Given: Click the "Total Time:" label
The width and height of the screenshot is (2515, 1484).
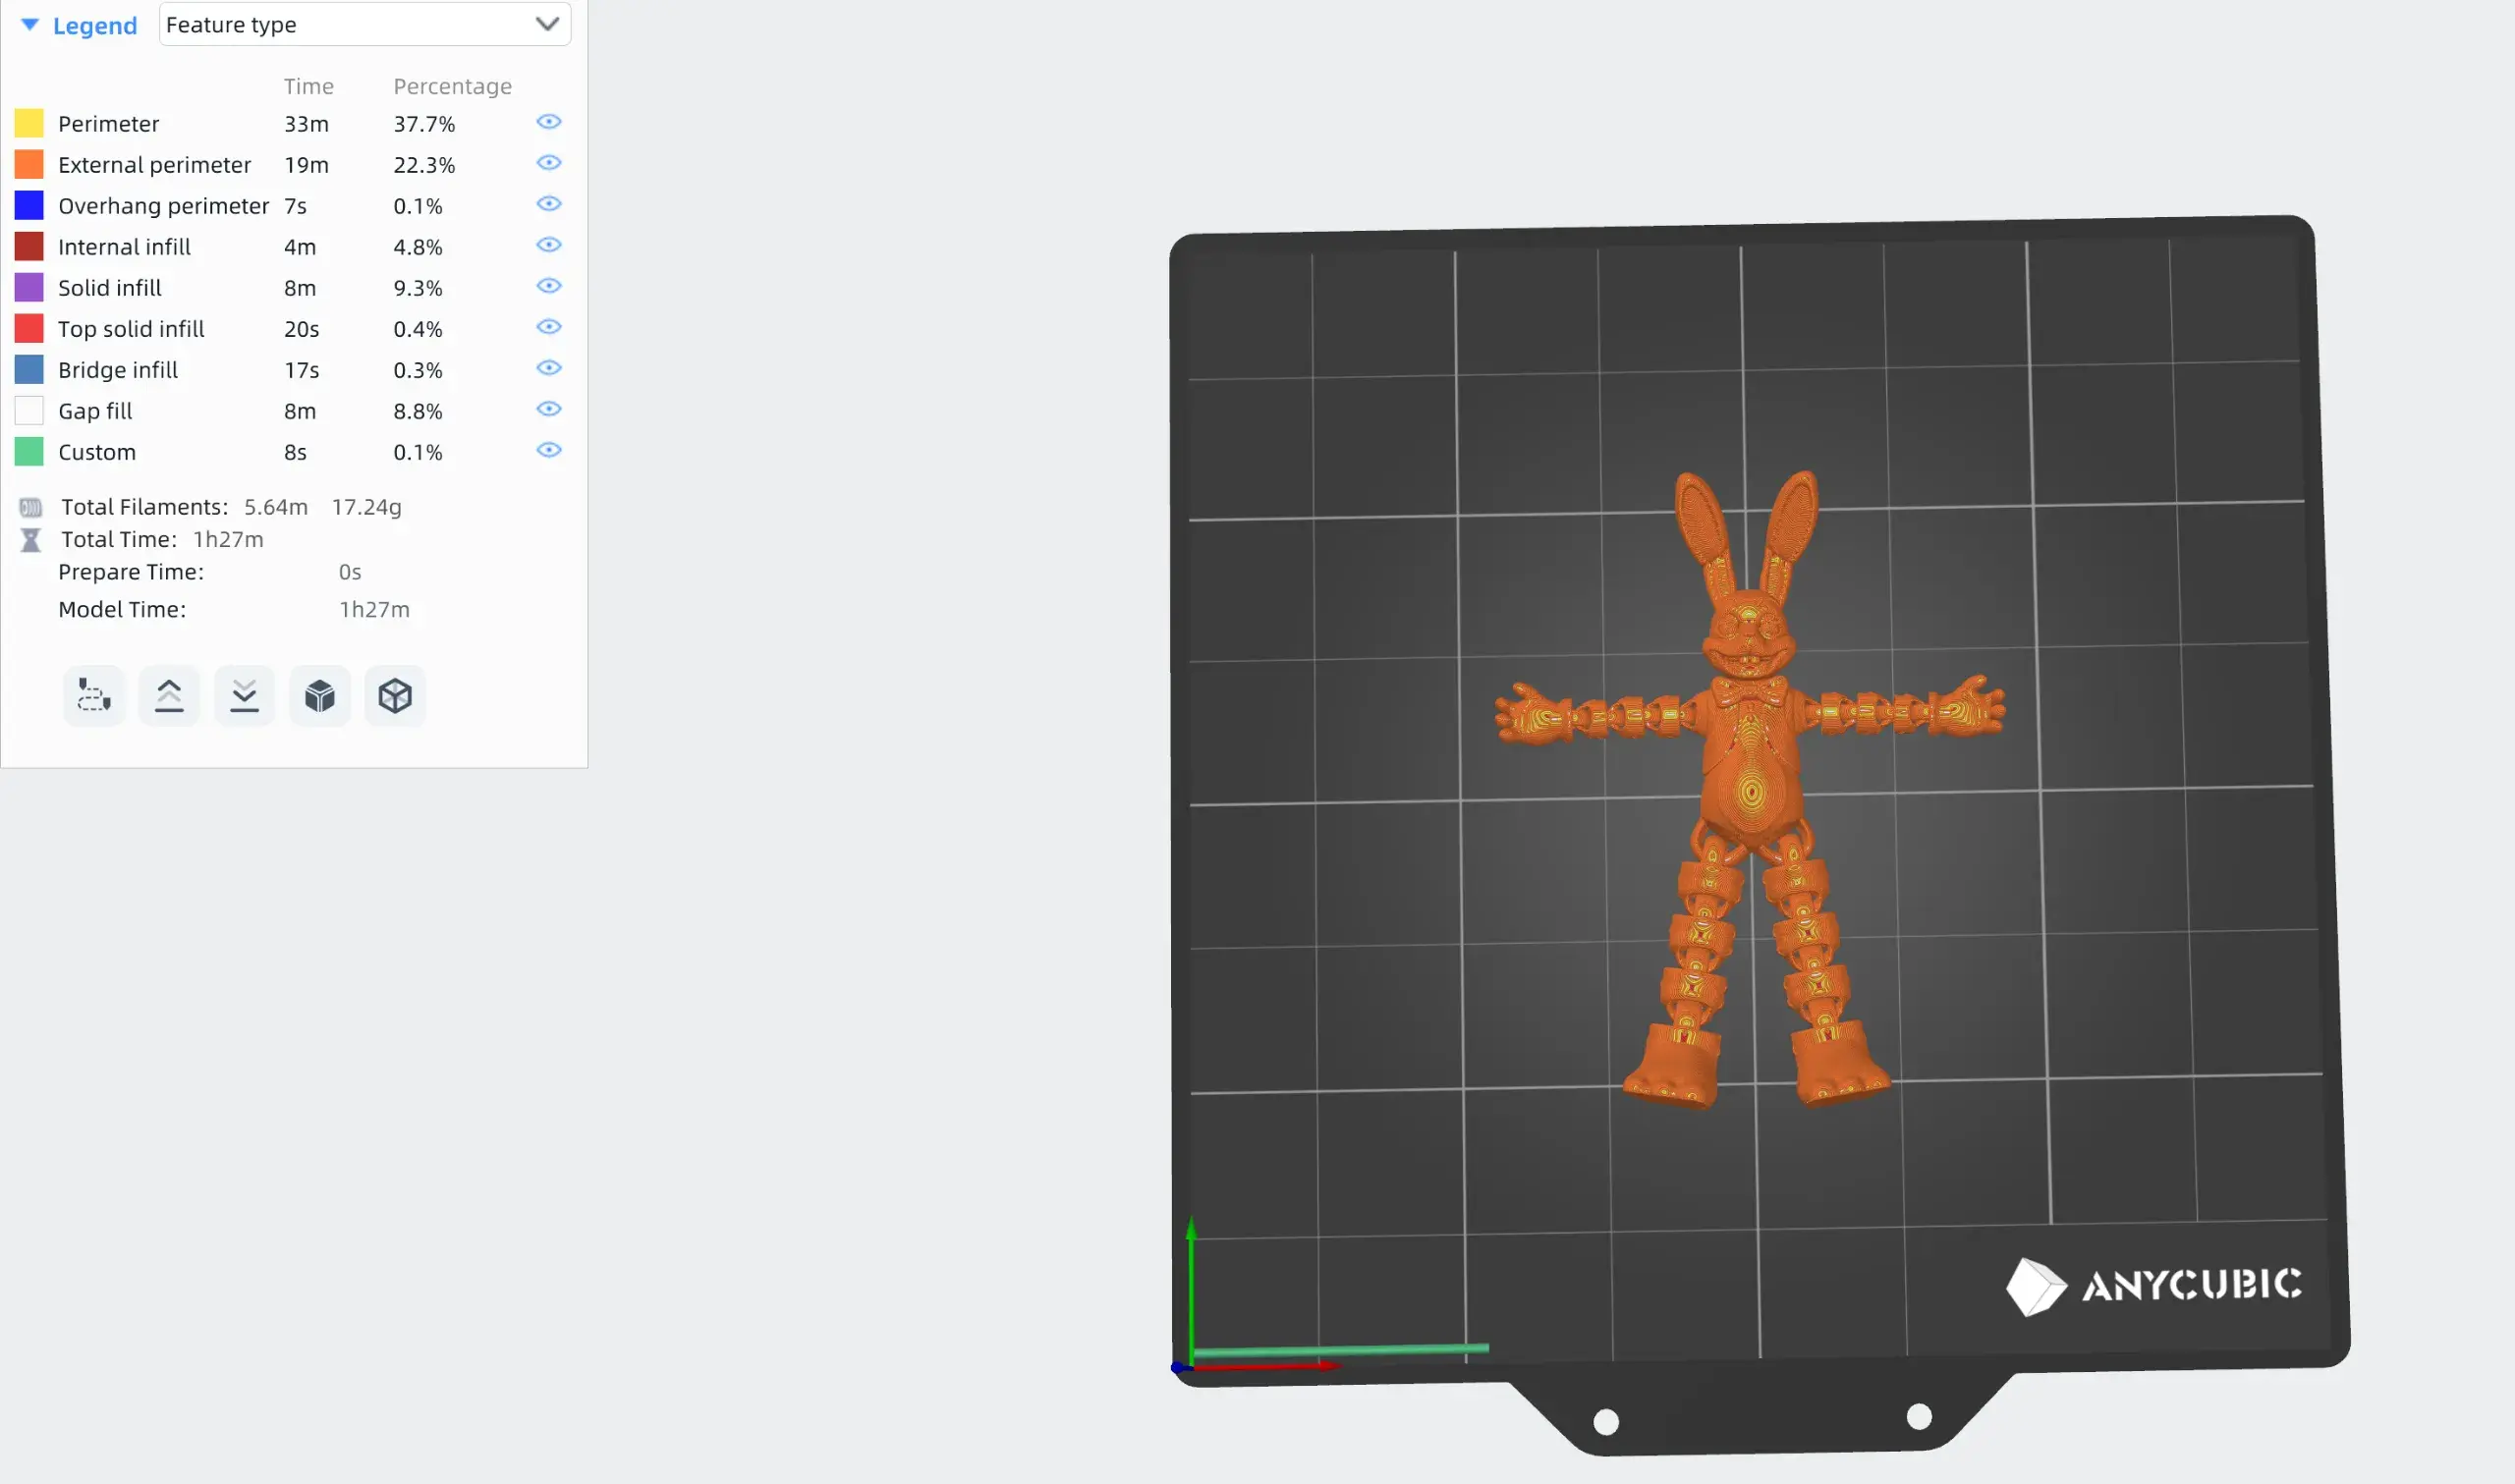Looking at the screenshot, I should click(x=119, y=539).
